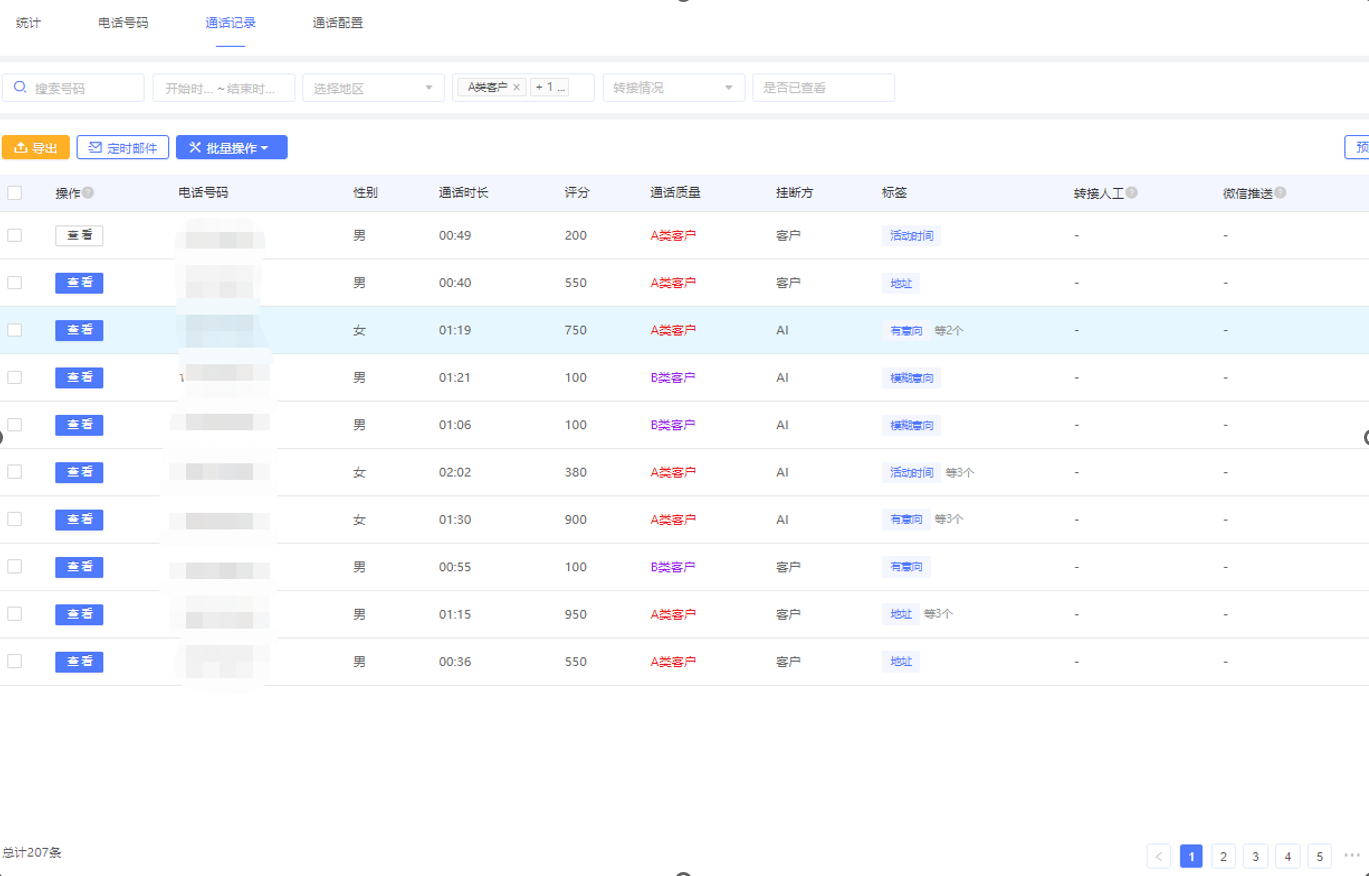The width and height of the screenshot is (1369, 876).
Task: Toggle the select-all checkbox in table header
Action: pyautogui.click(x=14, y=193)
